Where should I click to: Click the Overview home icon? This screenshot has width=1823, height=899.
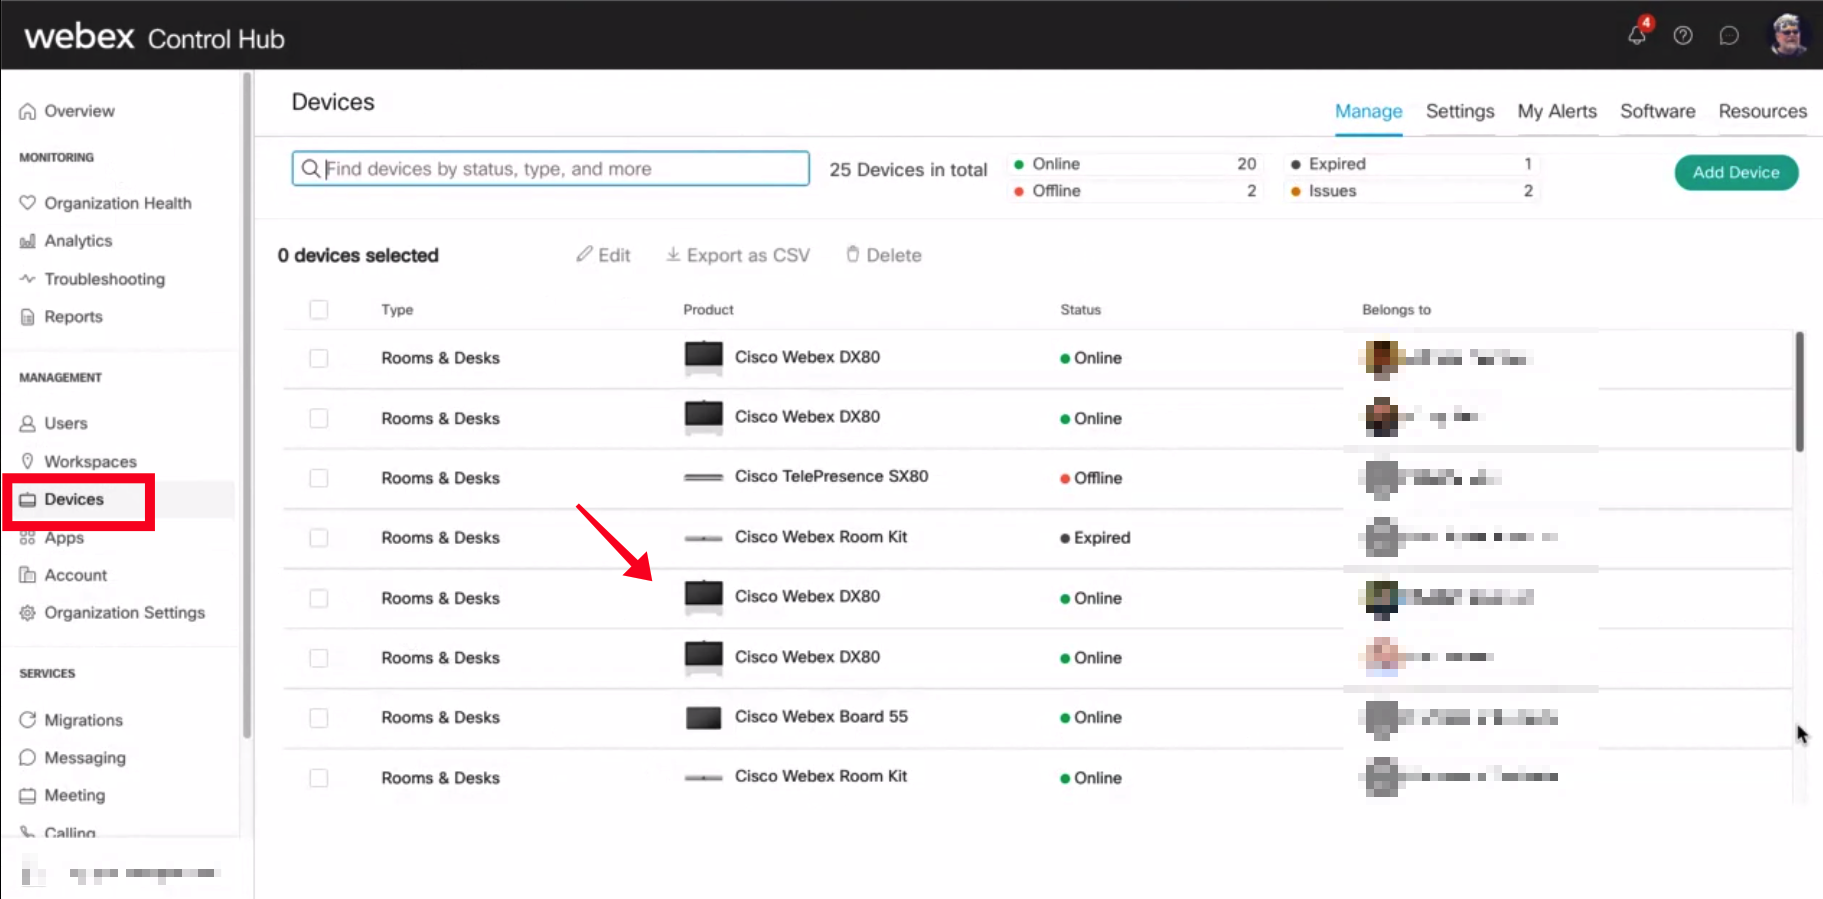coord(28,111)
